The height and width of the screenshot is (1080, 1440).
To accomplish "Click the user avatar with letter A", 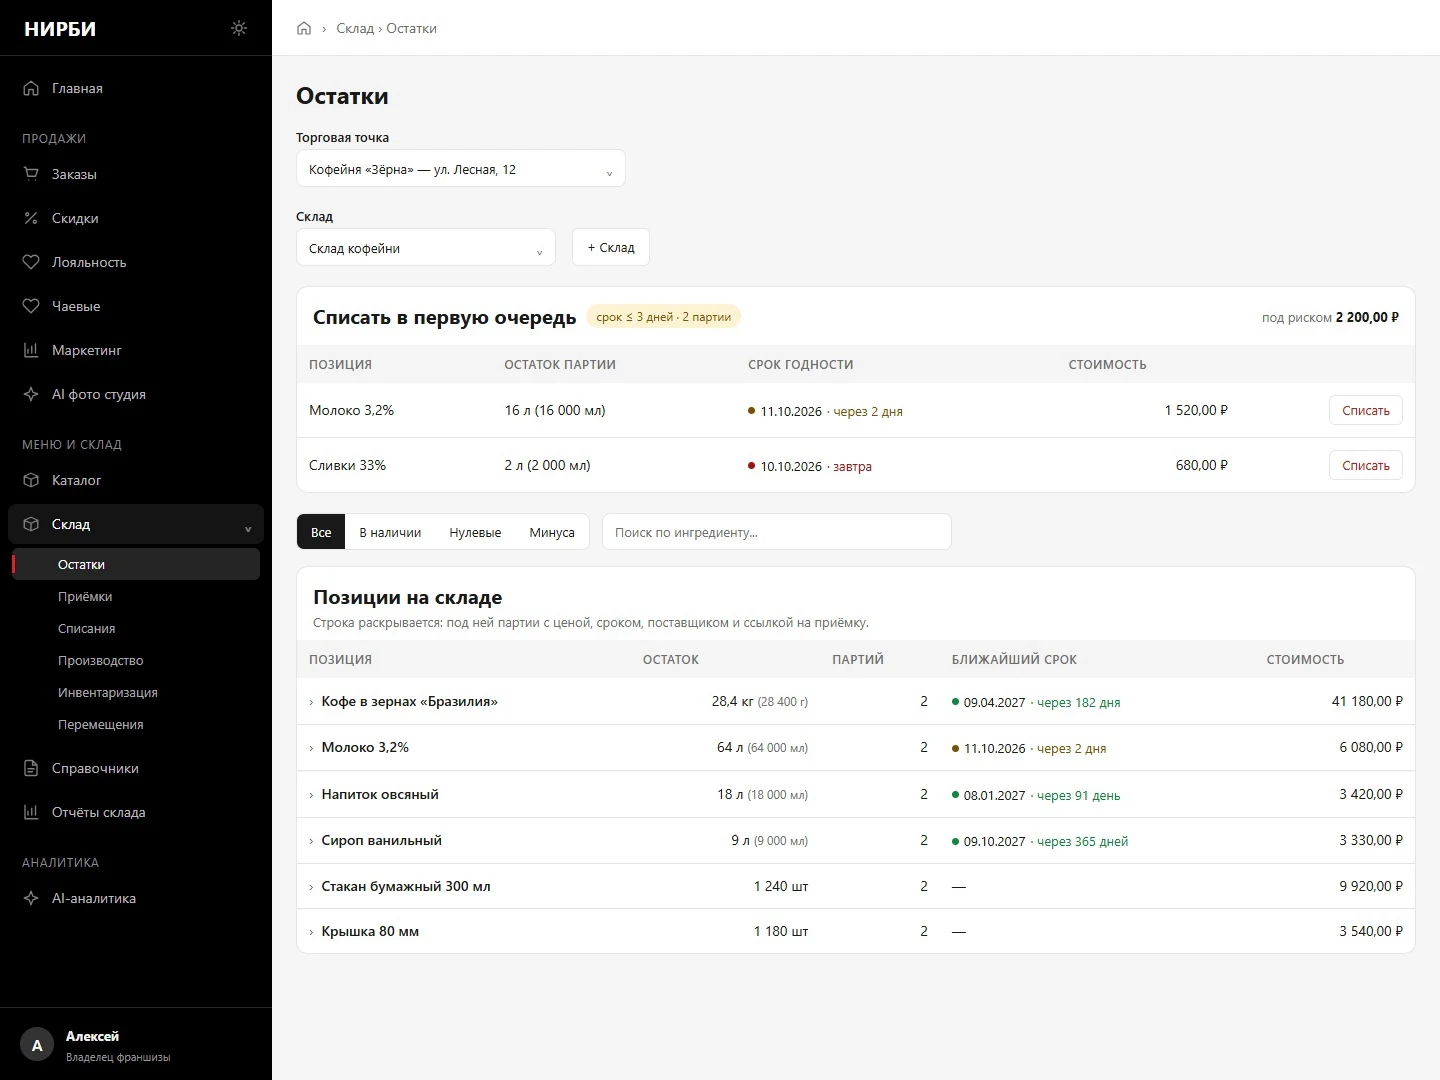I will 37,1045.
